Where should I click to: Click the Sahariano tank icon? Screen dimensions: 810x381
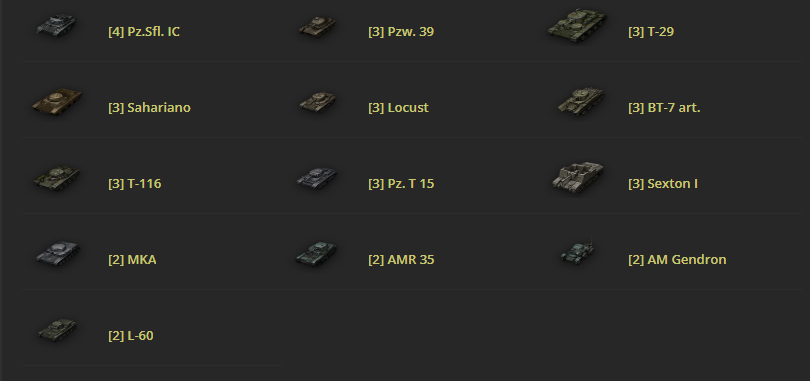(57, 101)
